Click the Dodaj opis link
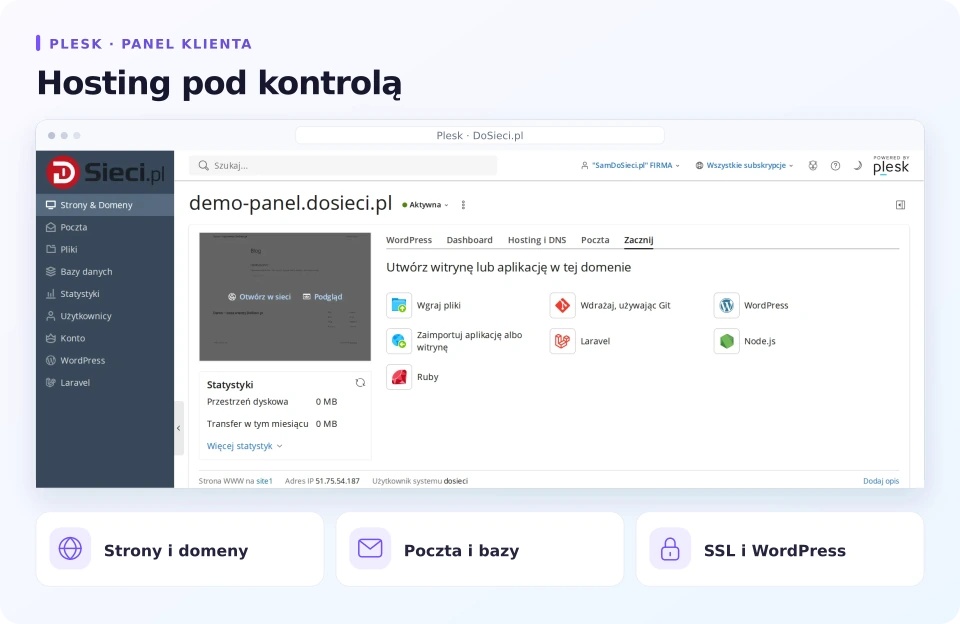 [881, 481]
